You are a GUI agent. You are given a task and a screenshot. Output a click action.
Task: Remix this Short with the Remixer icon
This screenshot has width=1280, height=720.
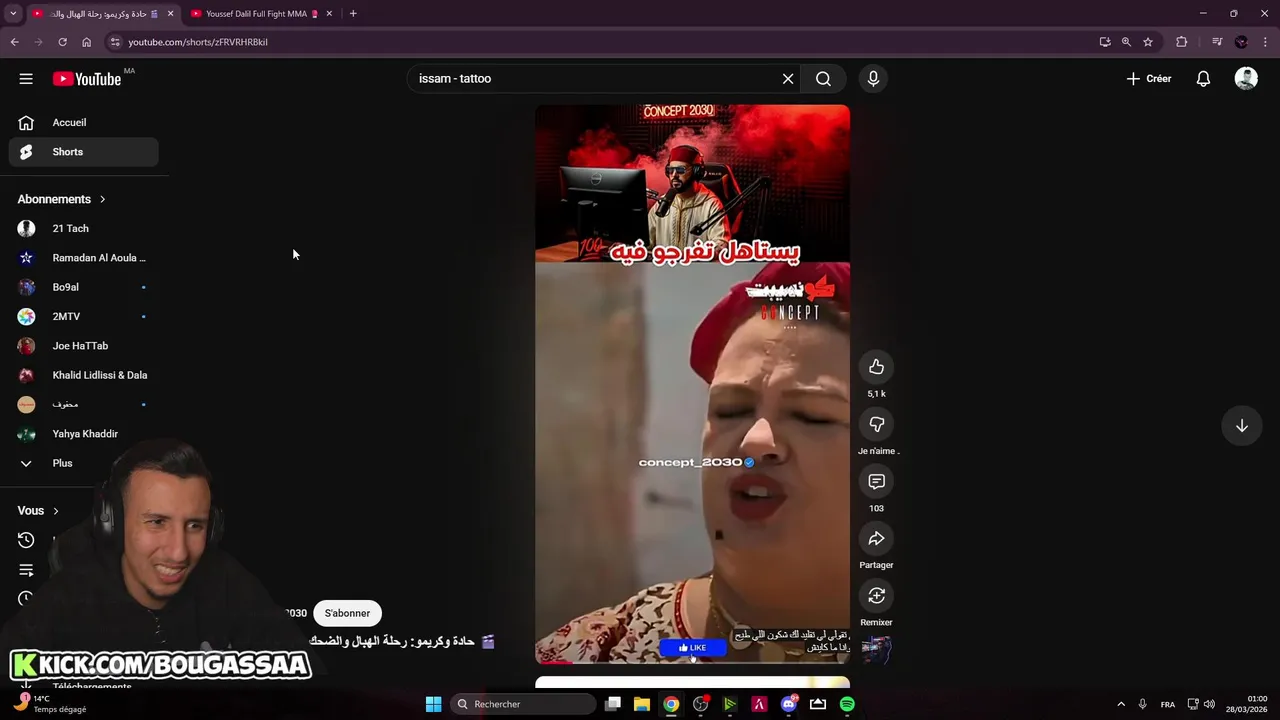876,596
